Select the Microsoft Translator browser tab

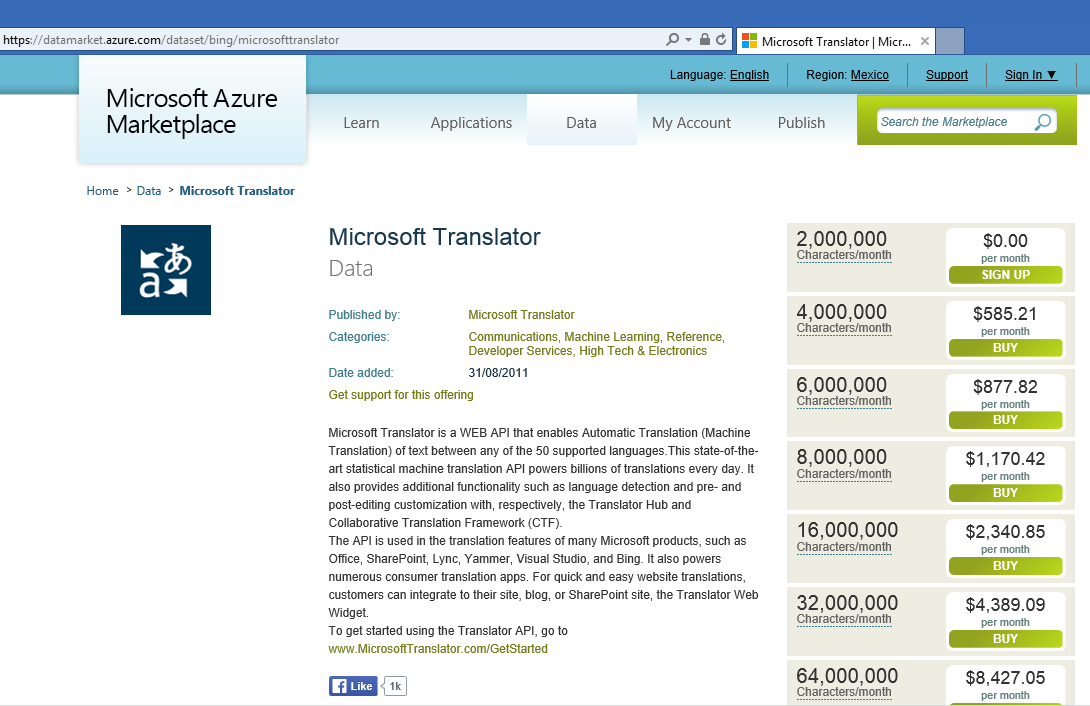[x=836, y=41]
